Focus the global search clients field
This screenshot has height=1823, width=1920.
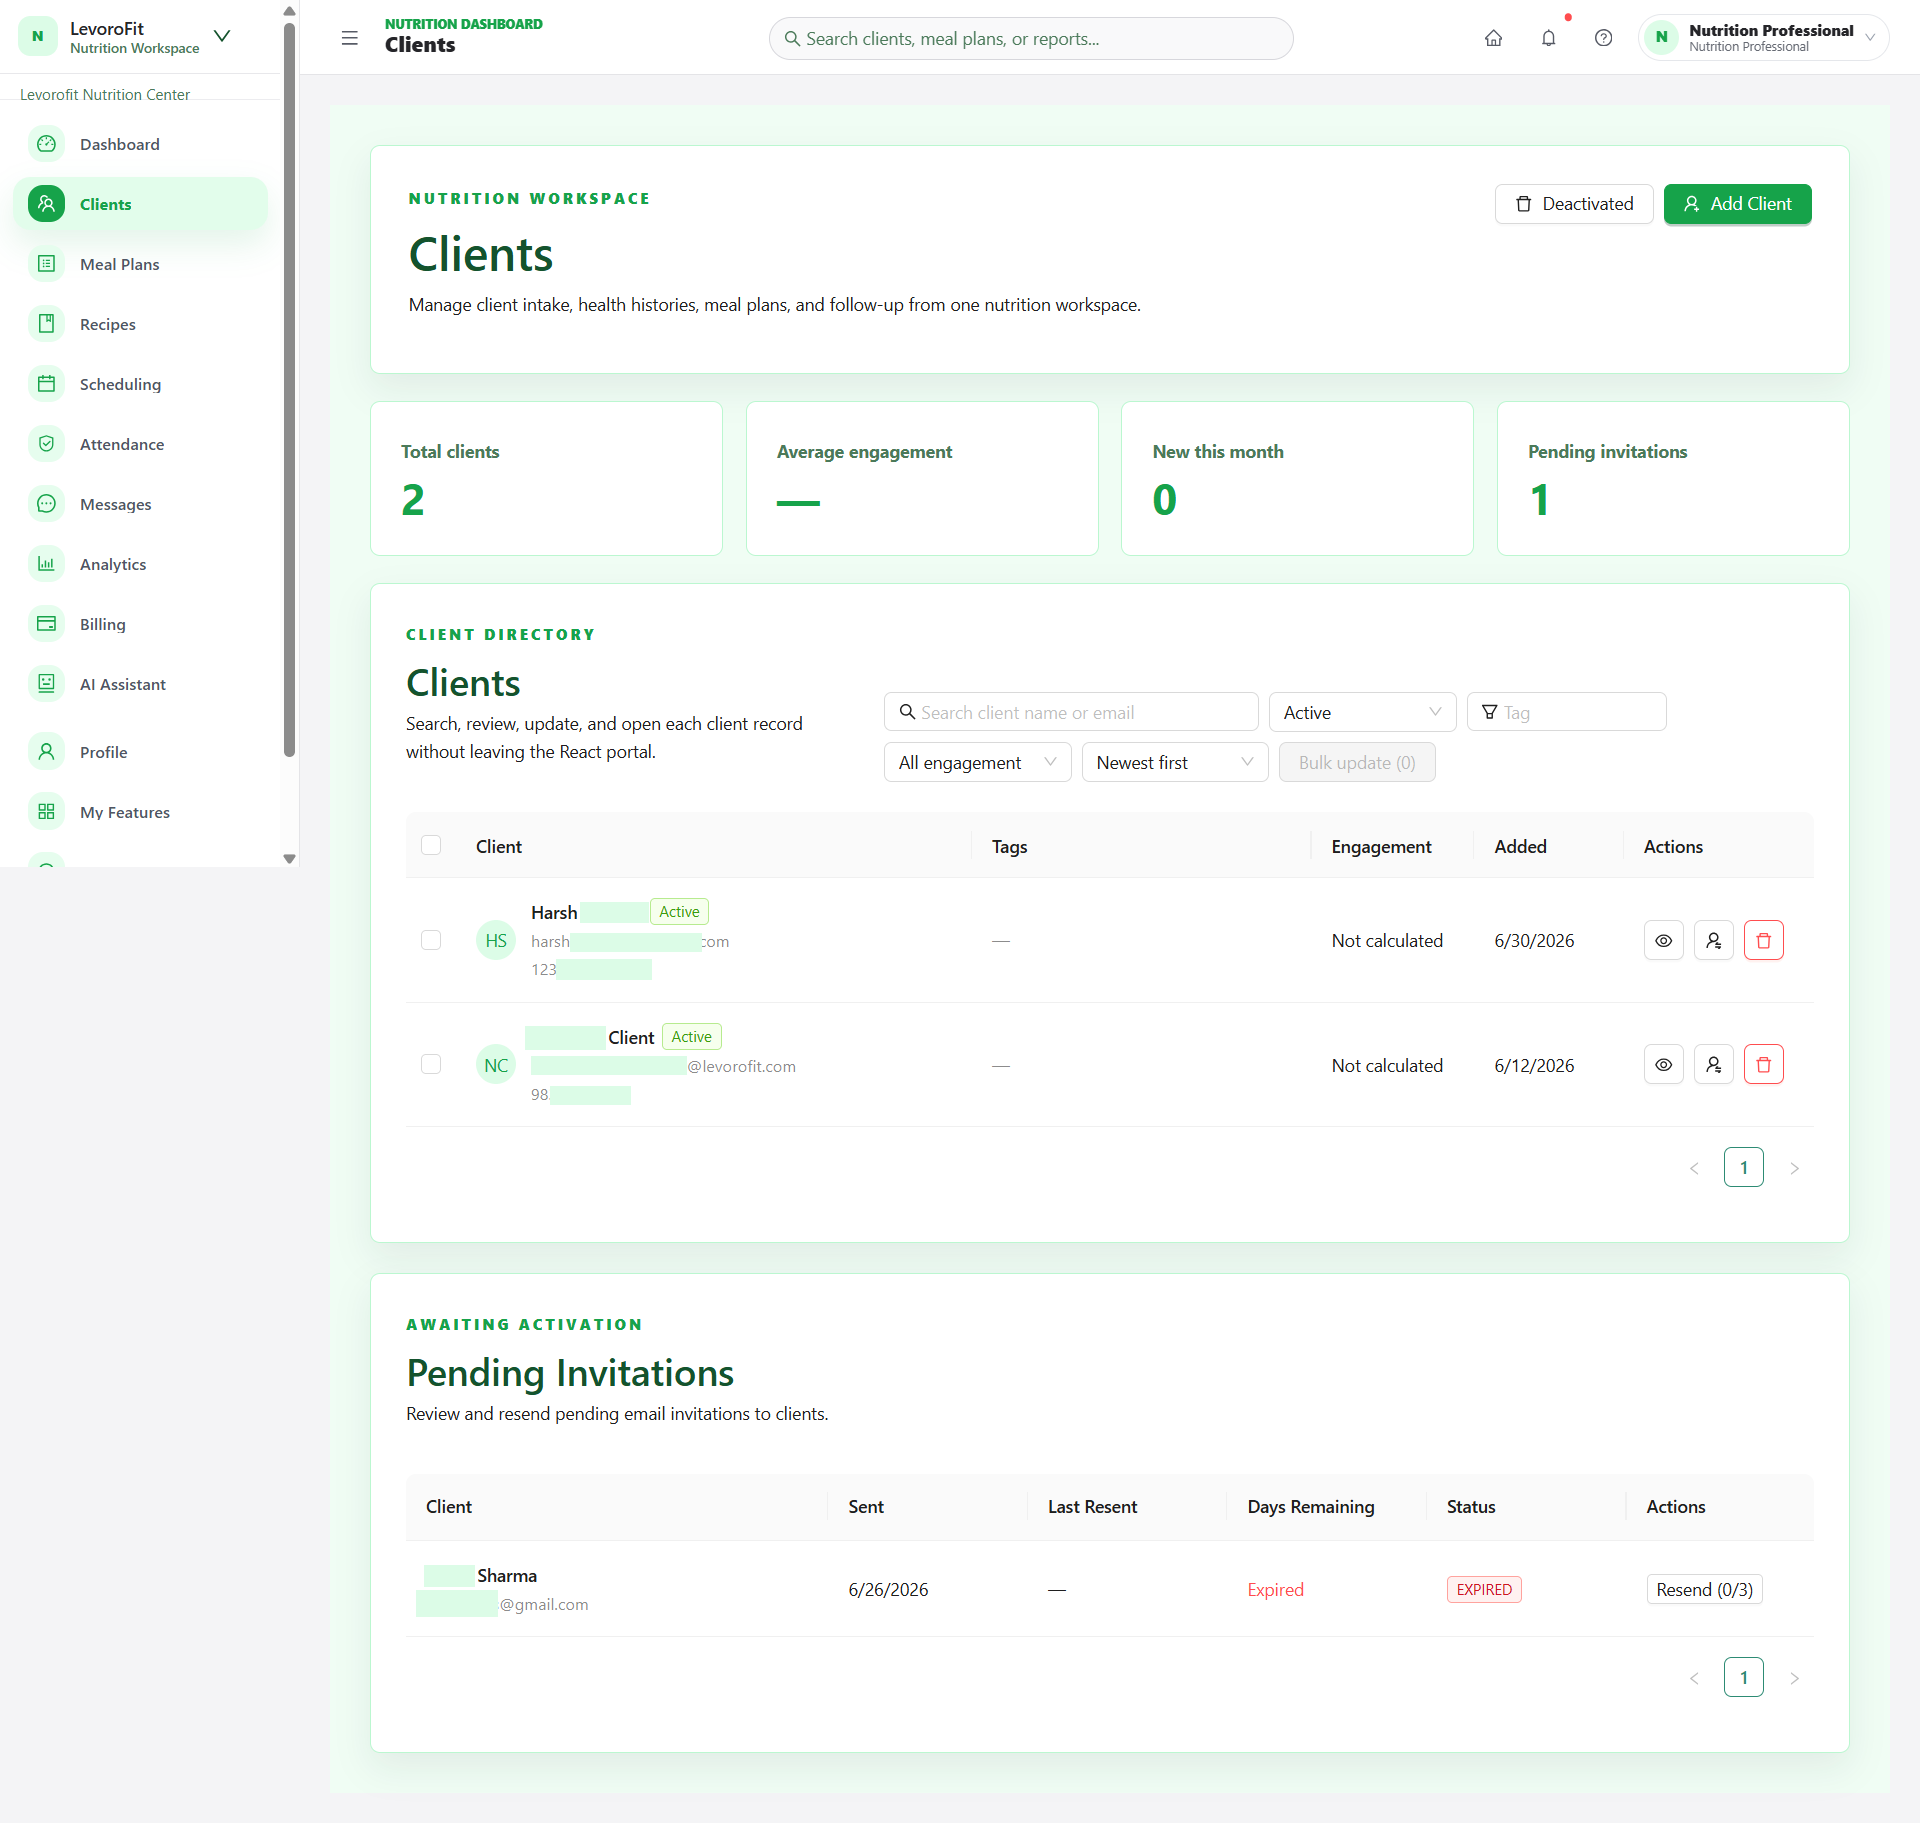click(1031, 38)
